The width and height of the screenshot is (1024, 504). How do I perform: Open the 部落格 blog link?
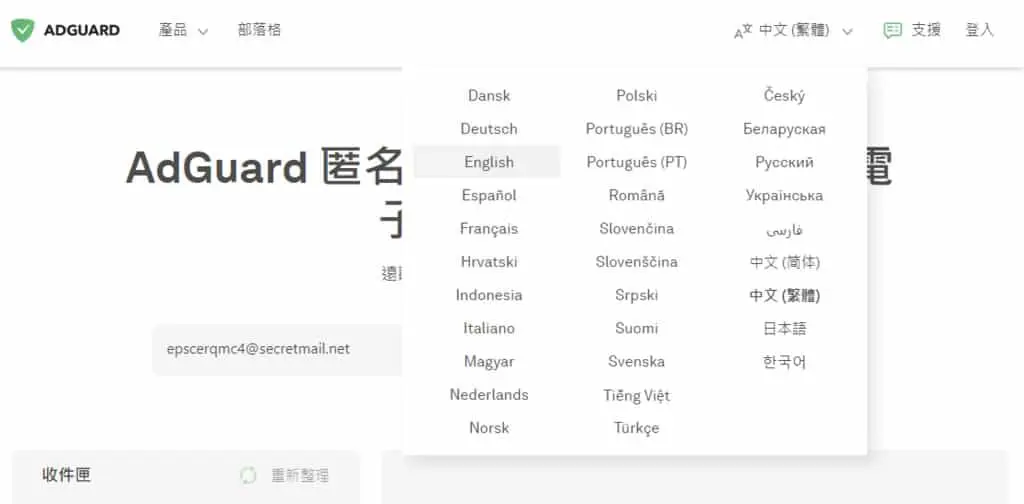[x=259, y=30]
